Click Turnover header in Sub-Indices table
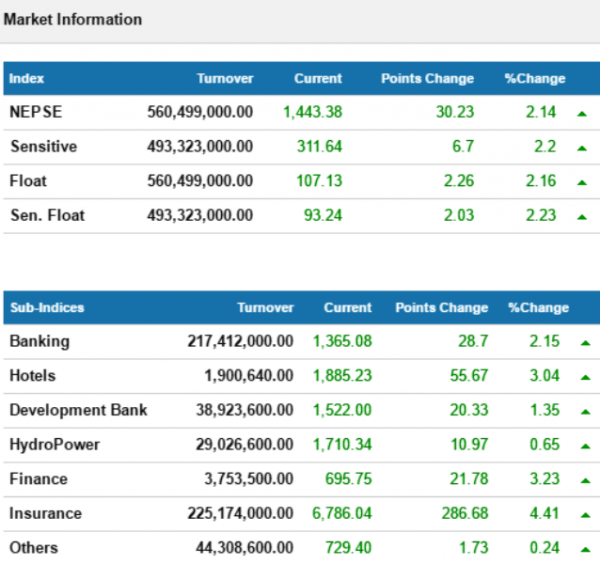Image resolution: width=600 pixels, height=564 pixels. pyautogui.click(x=266, y=308)
